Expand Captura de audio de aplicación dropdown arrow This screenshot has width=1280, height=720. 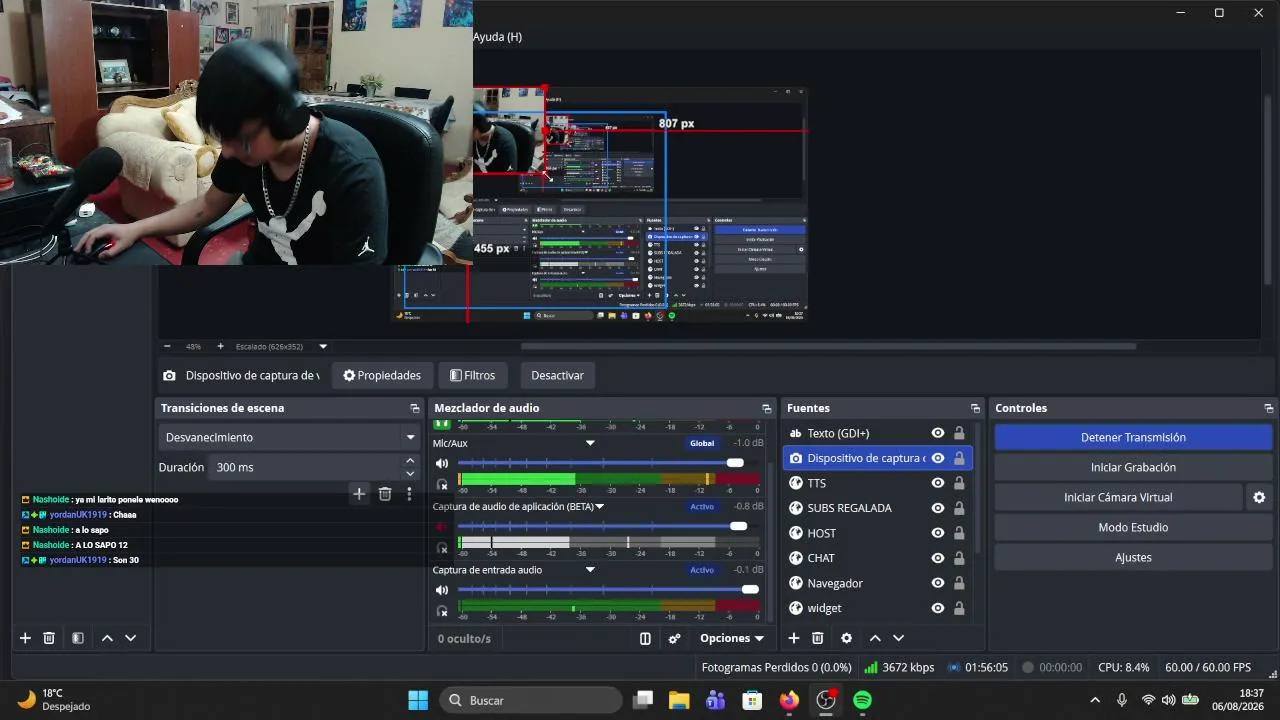point(600,506)
